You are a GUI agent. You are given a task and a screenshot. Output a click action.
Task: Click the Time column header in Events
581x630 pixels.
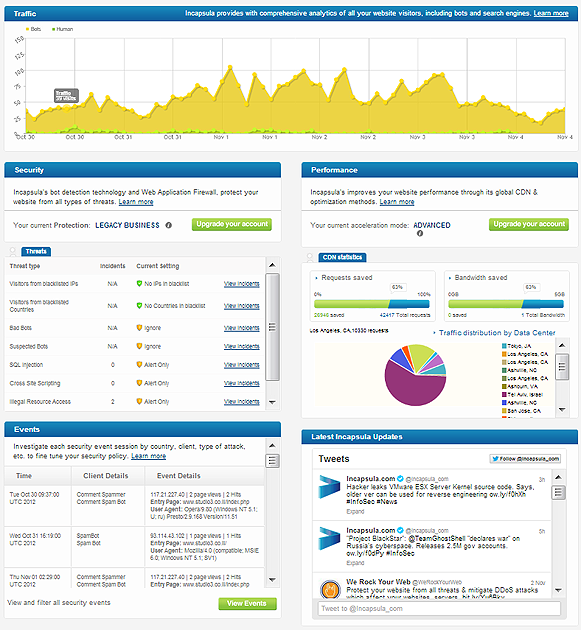[24, 476]
